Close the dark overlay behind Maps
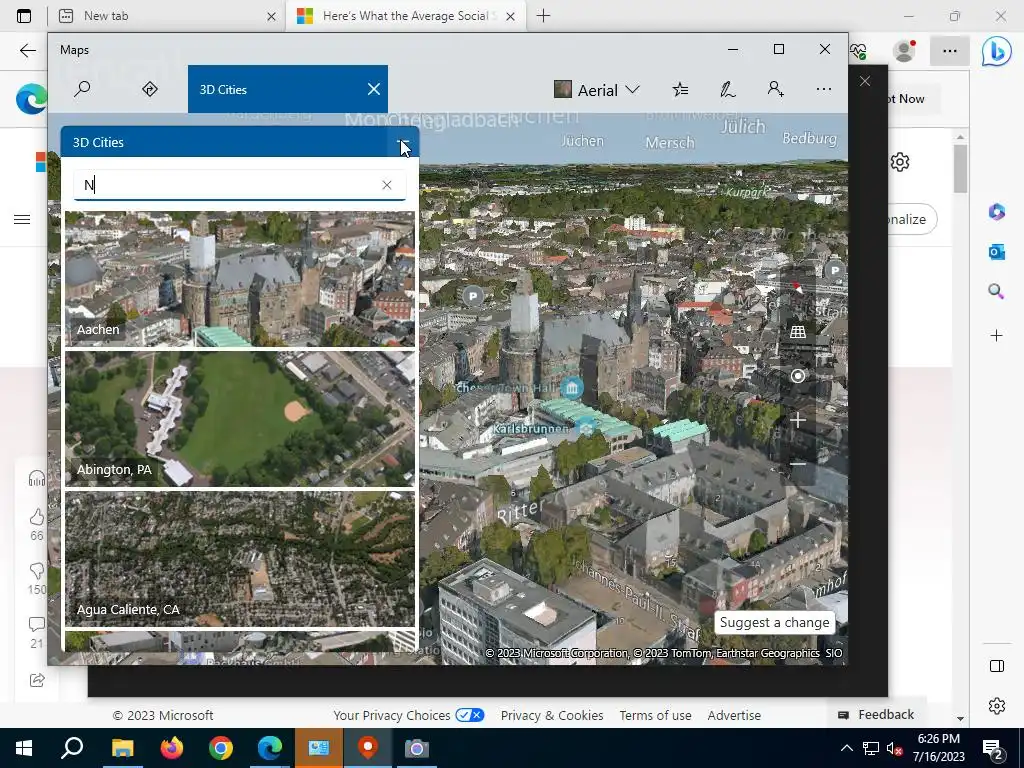The height and width of the screenshot is (768, 1024). 865,81
